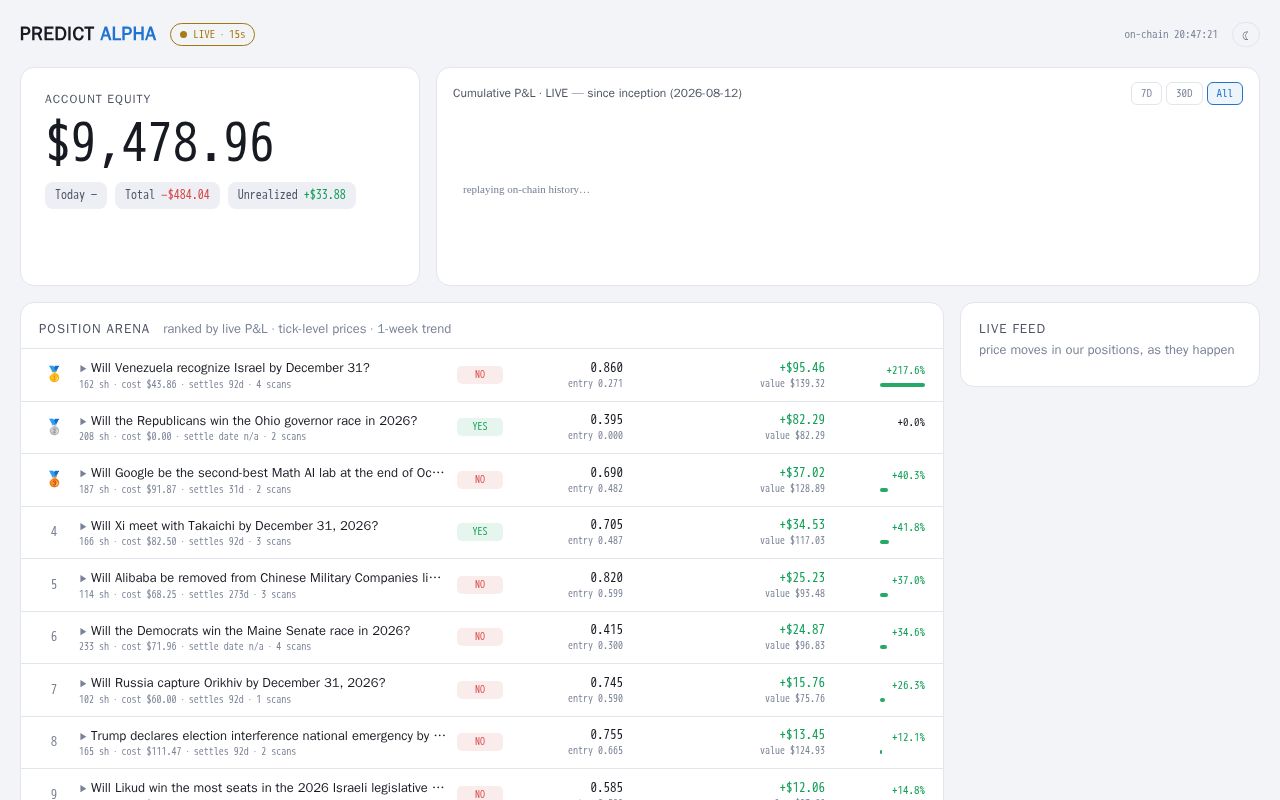Click the +$95.46 P&L value
Viewport: 1280px width, 800px height.
pos(802,368)
